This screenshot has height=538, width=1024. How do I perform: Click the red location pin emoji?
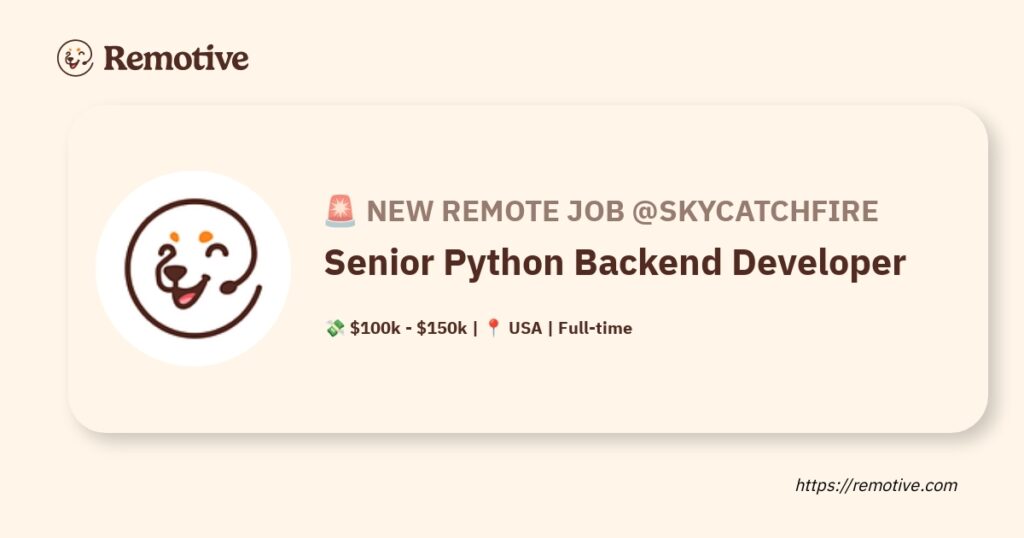[x=493, y=328]
